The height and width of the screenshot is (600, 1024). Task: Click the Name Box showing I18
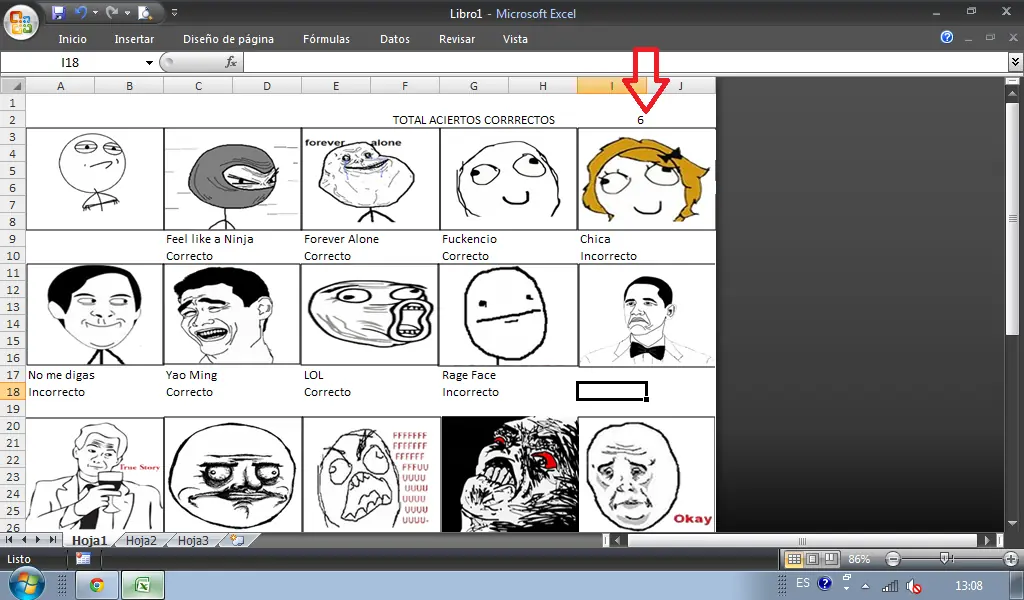point(72,63)
